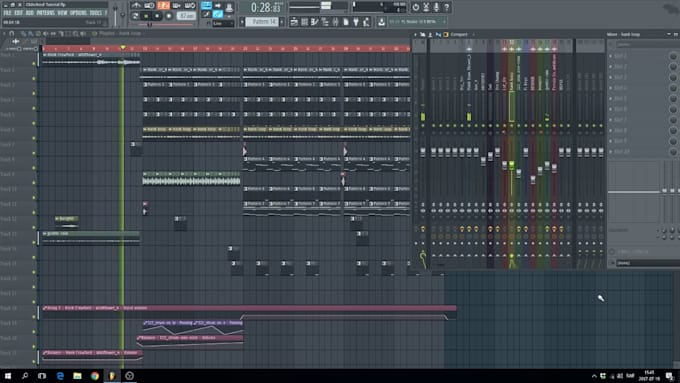Toggle the overdub blend recording icon

(x=177, y=6)
